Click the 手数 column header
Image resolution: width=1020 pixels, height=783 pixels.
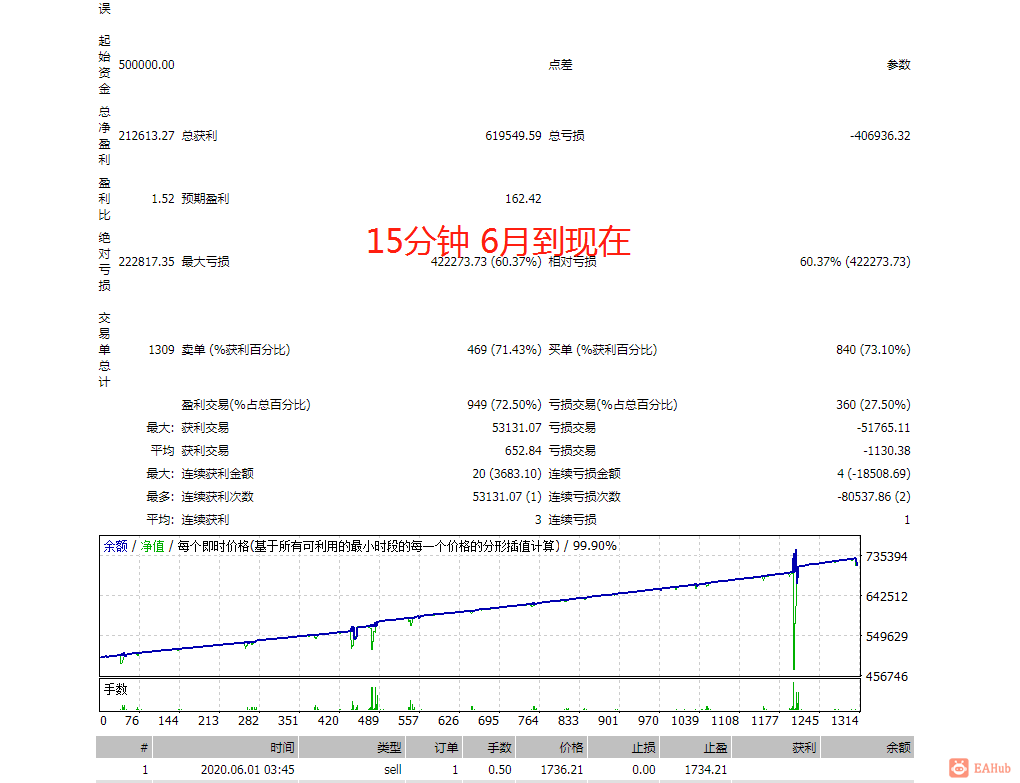498,747
